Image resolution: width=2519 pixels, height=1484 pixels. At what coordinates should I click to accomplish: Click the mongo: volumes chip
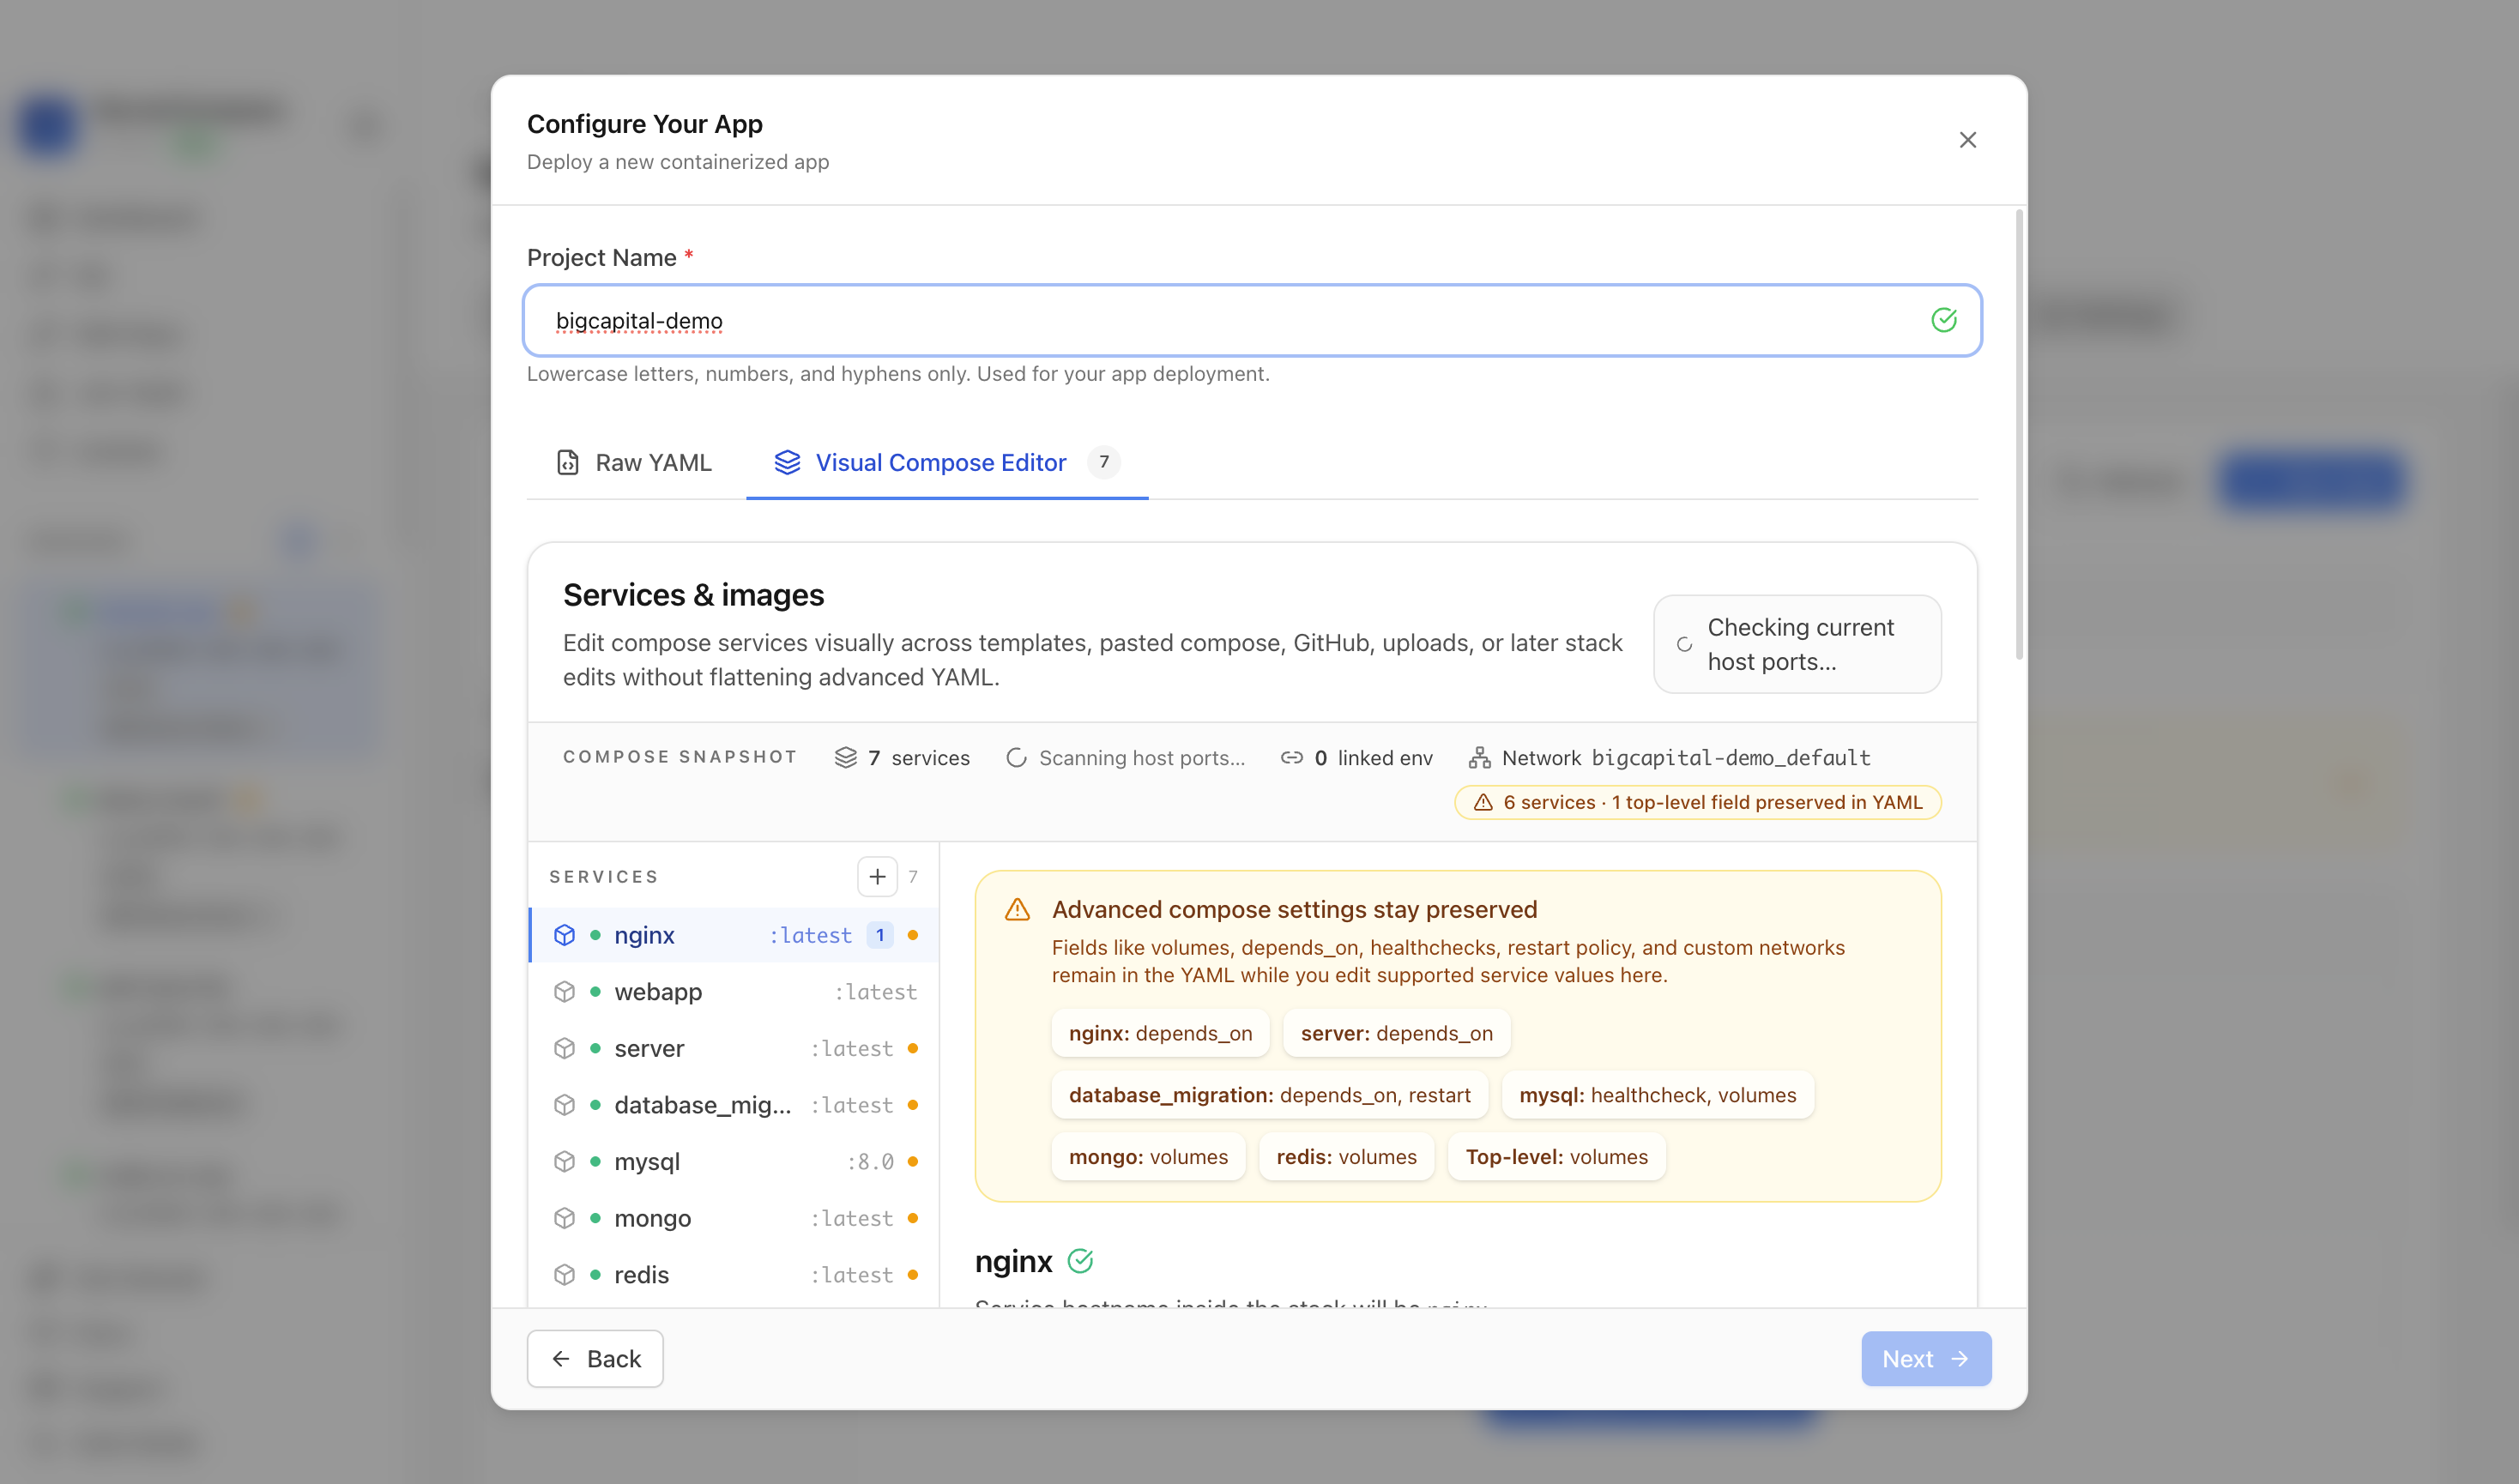[1148, 1157]
